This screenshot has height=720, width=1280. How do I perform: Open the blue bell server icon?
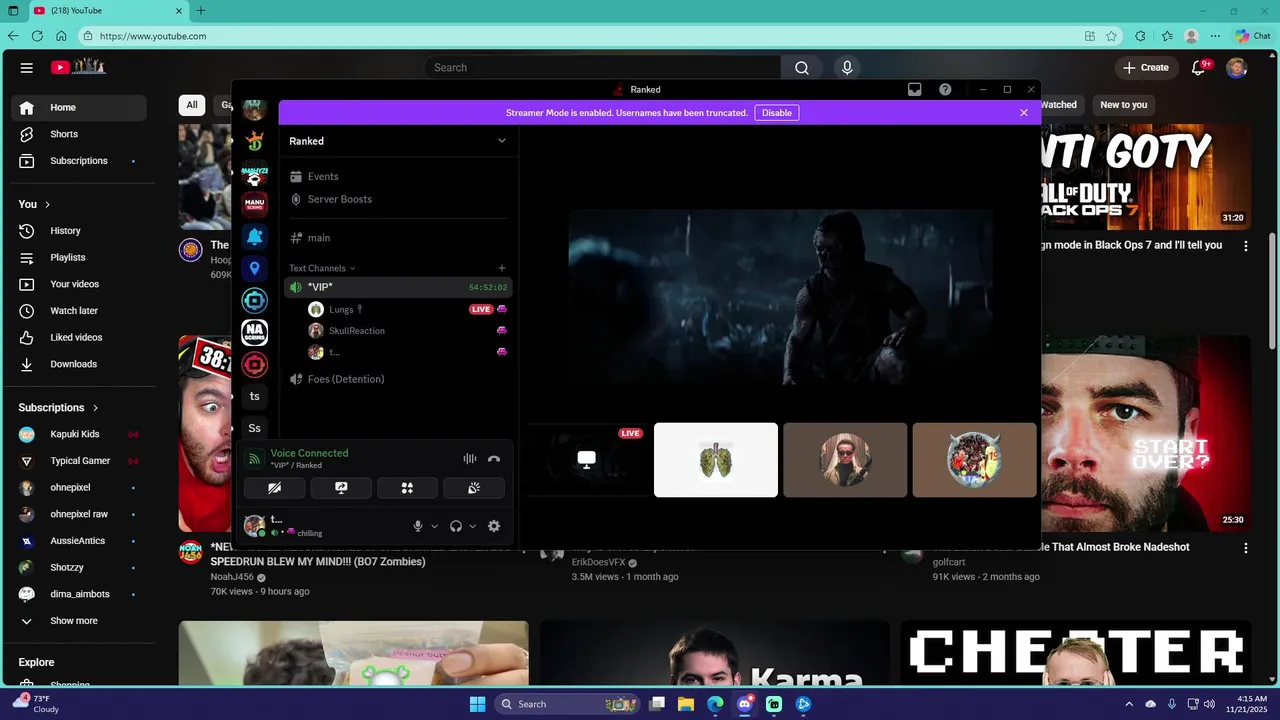click(x=255, y=236)
